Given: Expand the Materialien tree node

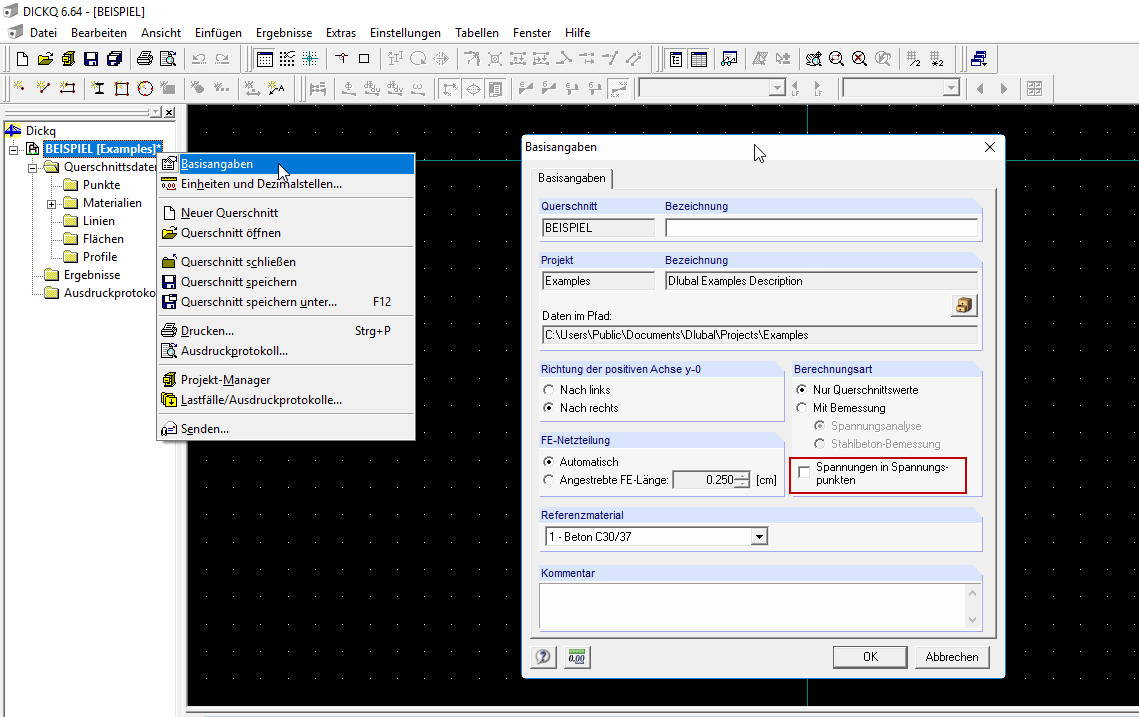Looking at the screenshot, I should (51, 203).
